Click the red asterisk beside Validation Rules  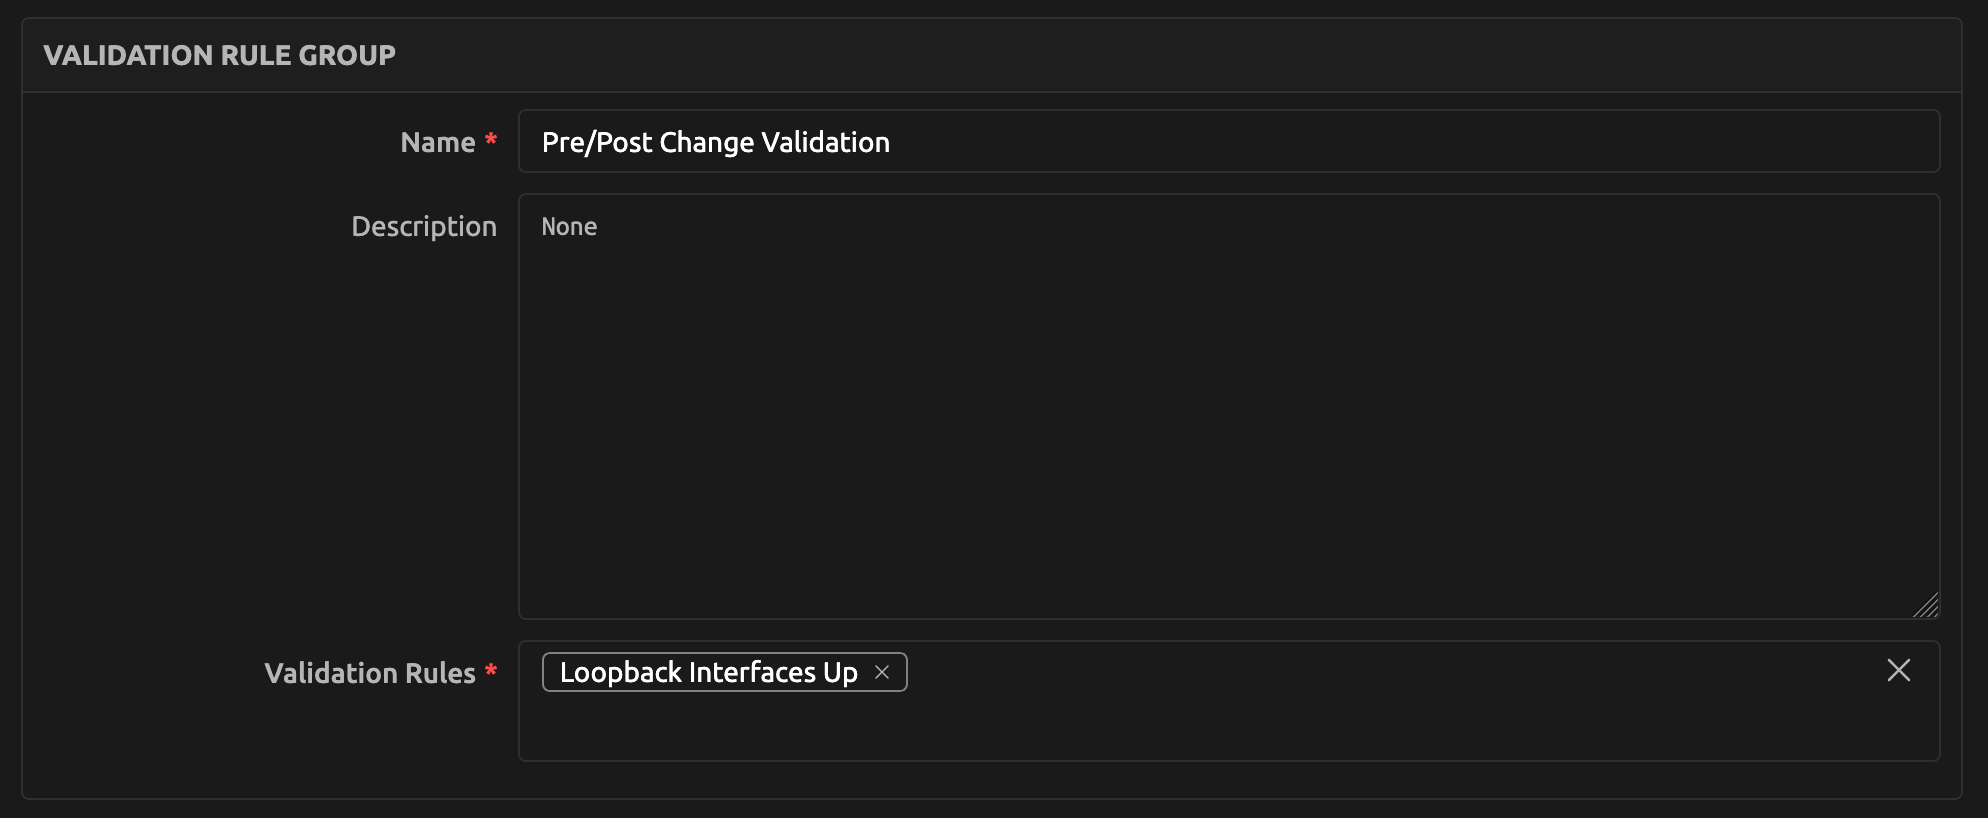tap(491, 670)
